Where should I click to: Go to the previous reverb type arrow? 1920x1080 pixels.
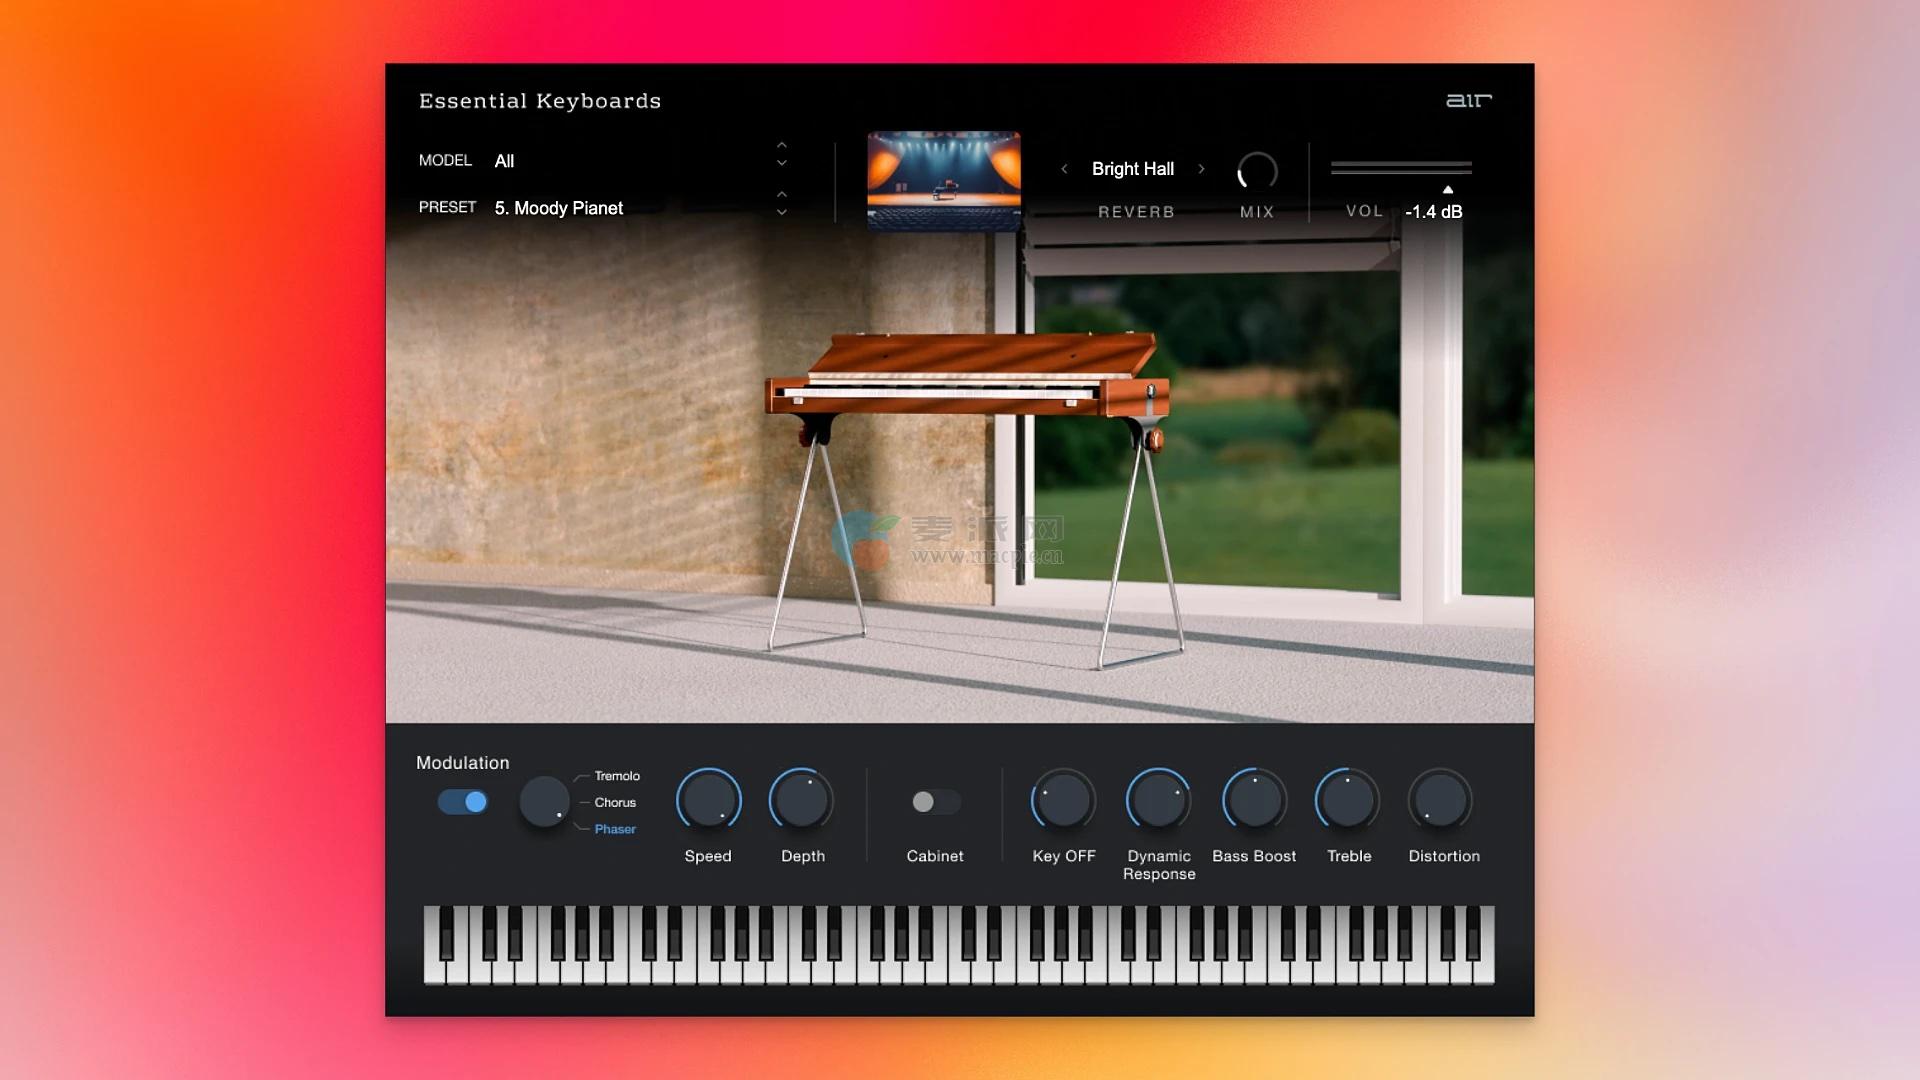[x=1064, y=169]
